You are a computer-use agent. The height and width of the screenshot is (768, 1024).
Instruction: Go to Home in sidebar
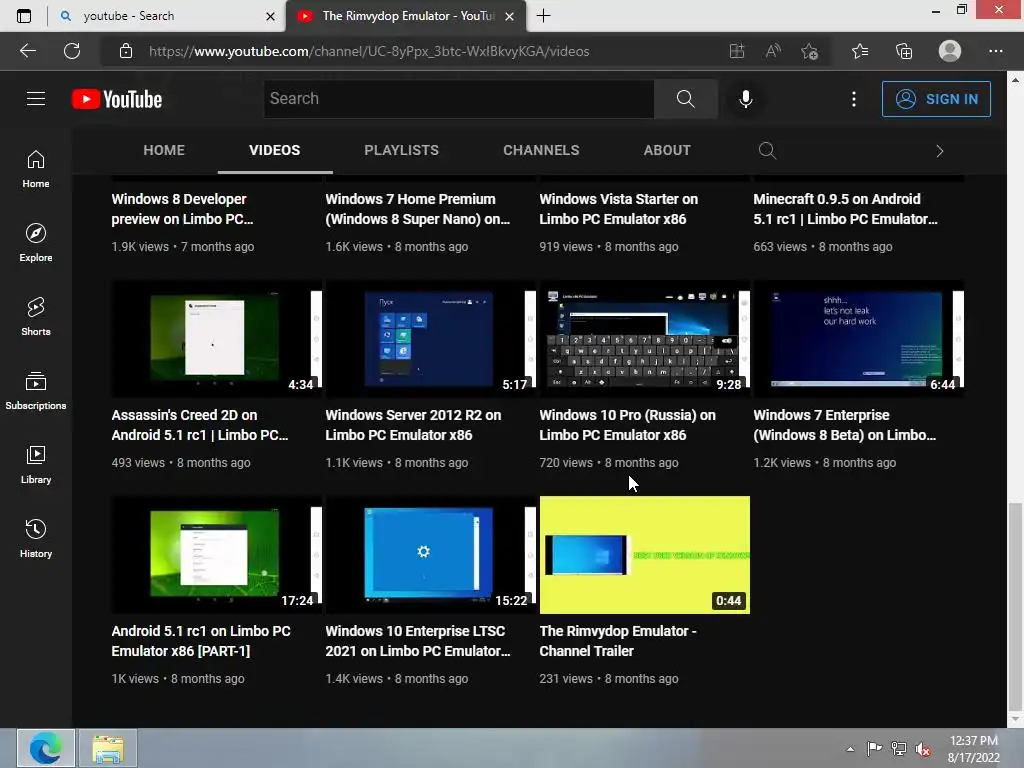click(x=36, y=169)
